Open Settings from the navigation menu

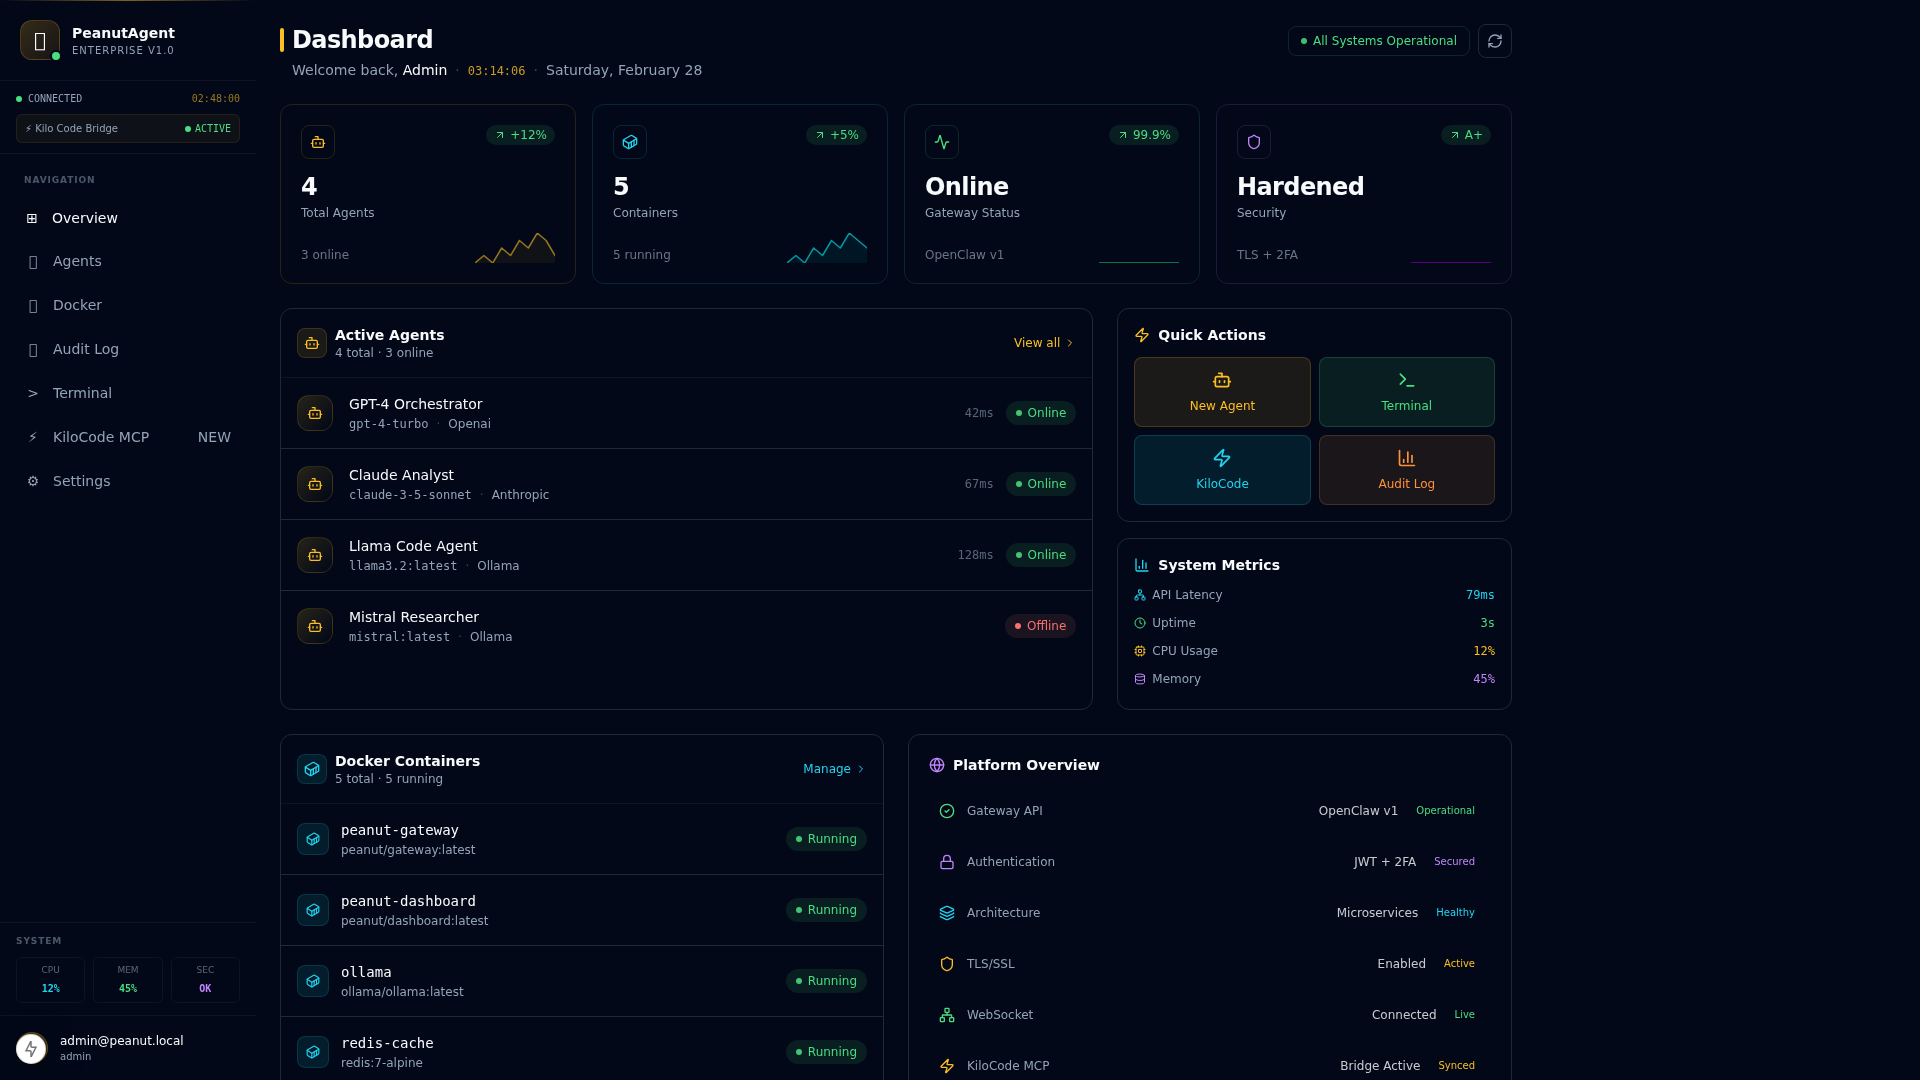[81, 481]
